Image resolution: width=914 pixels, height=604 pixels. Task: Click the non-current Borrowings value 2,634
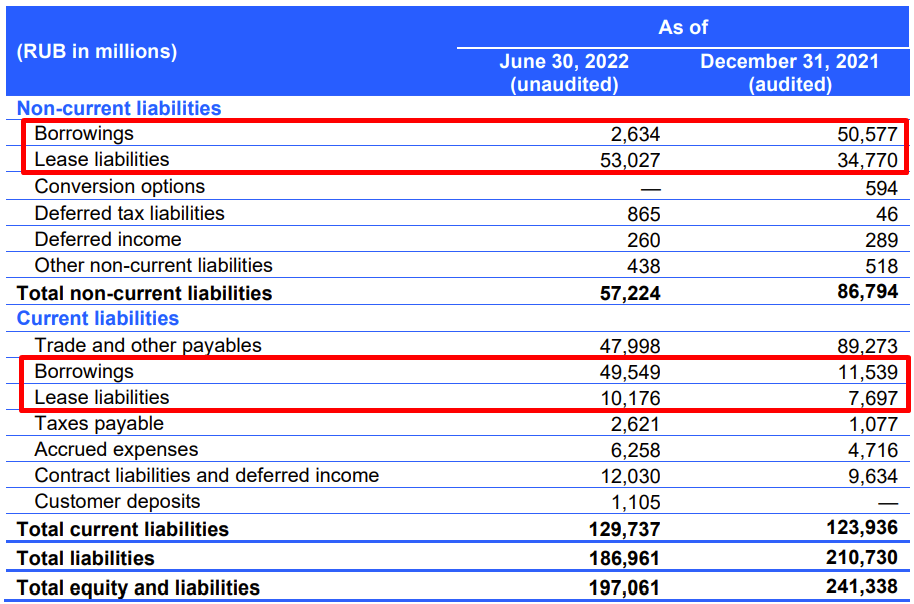tap(635, 135)
